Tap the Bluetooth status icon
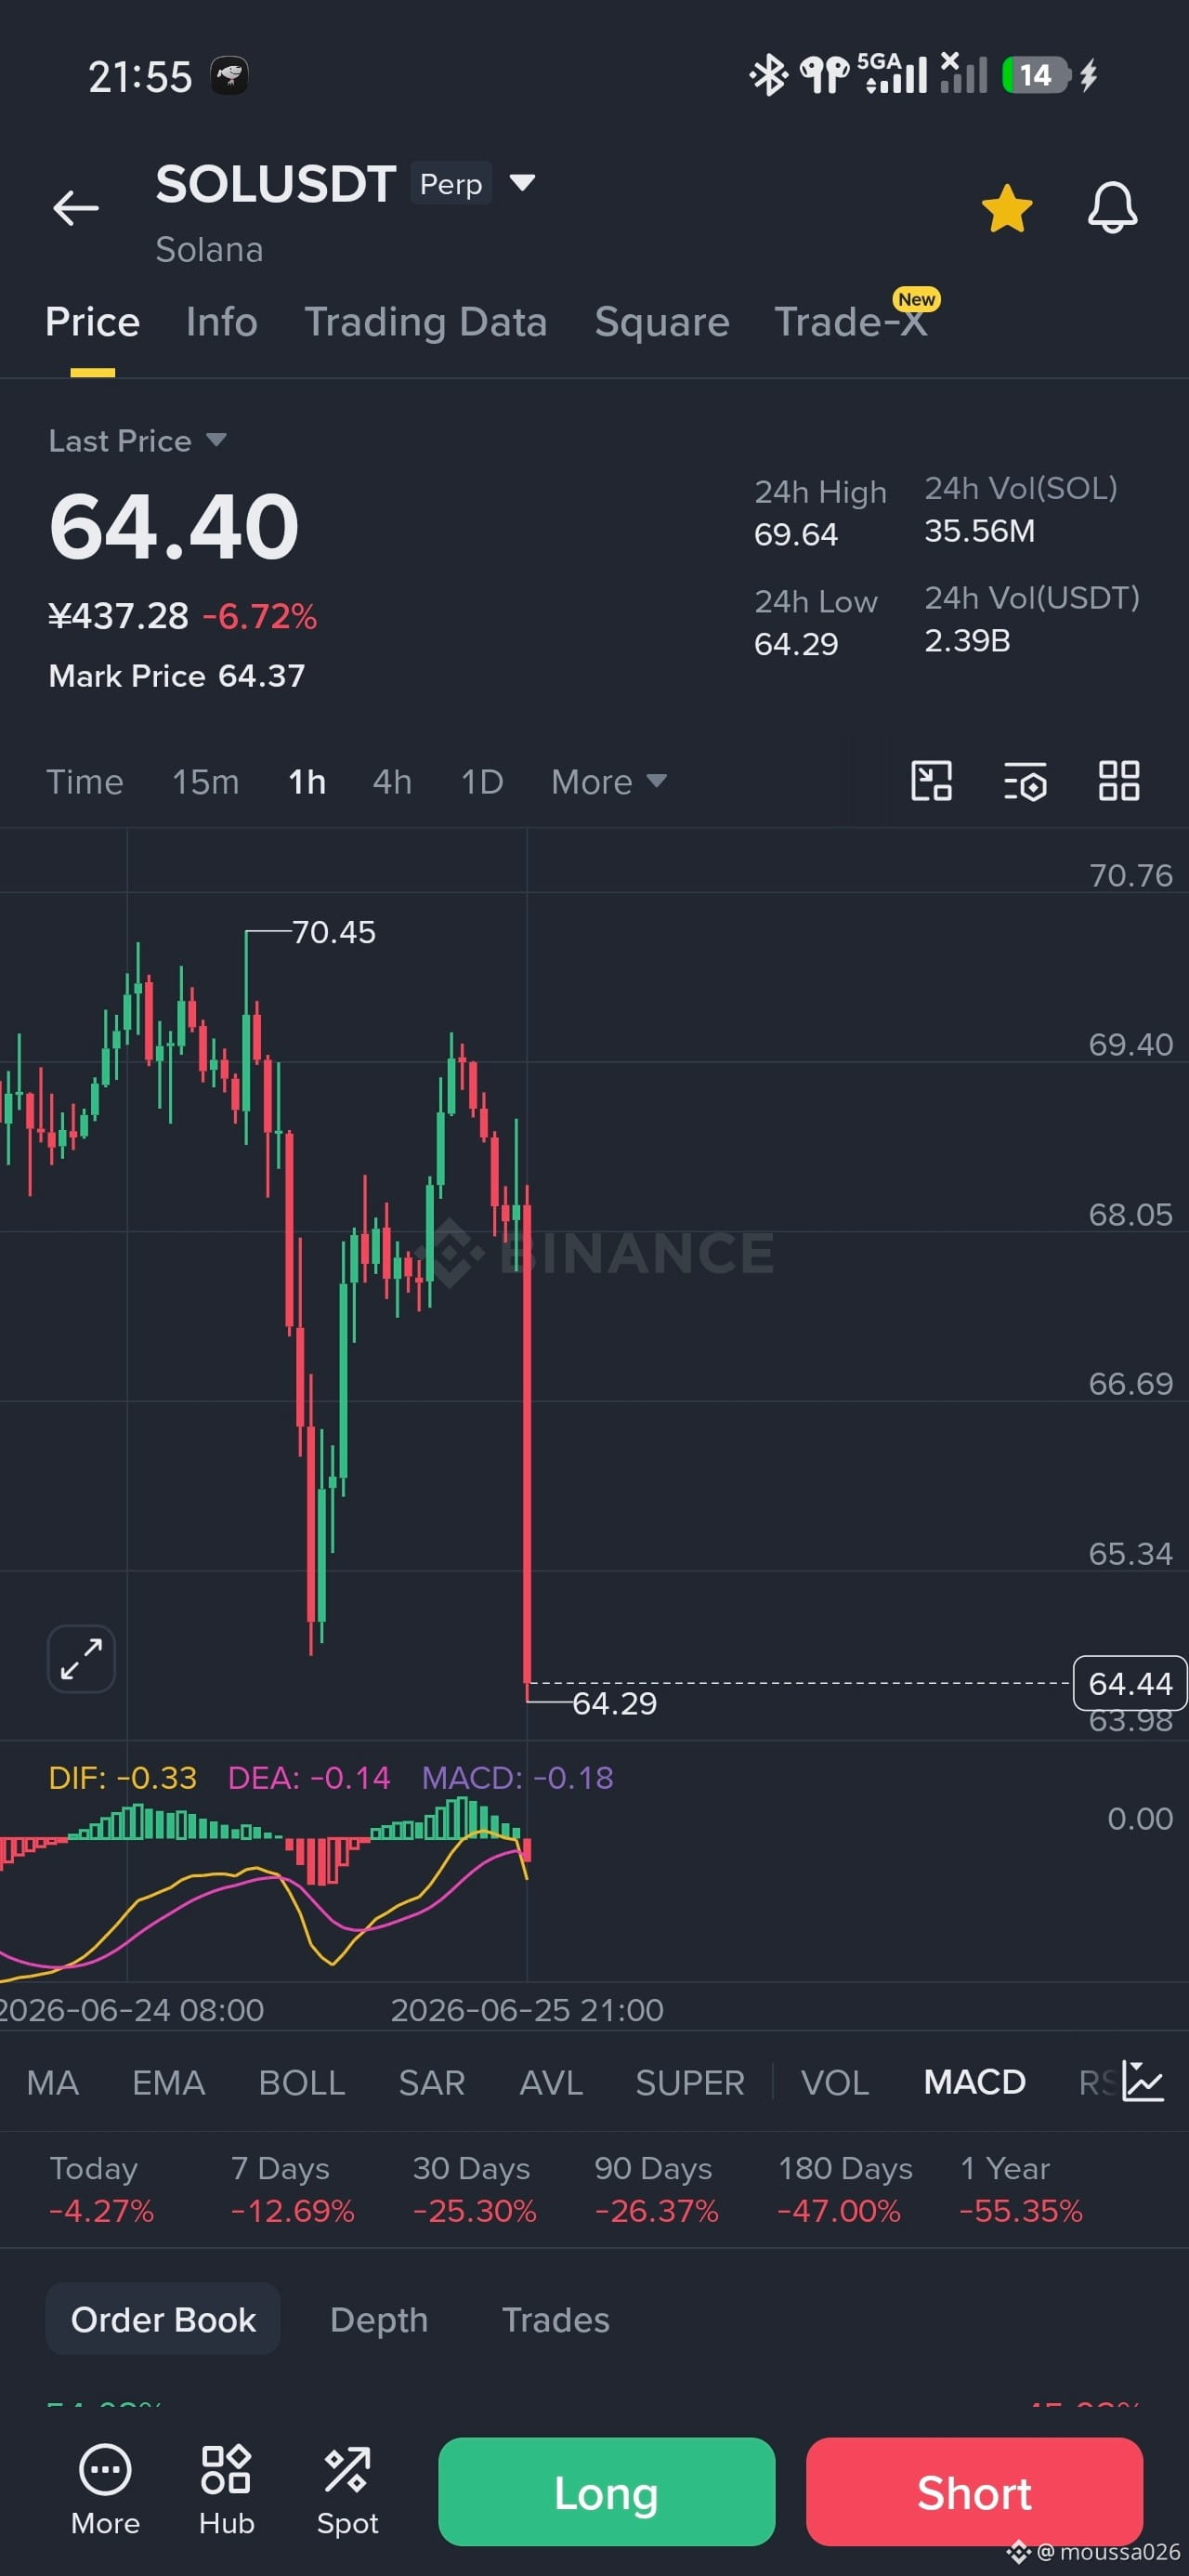The image size is (1189, 2576). point(768,75)
